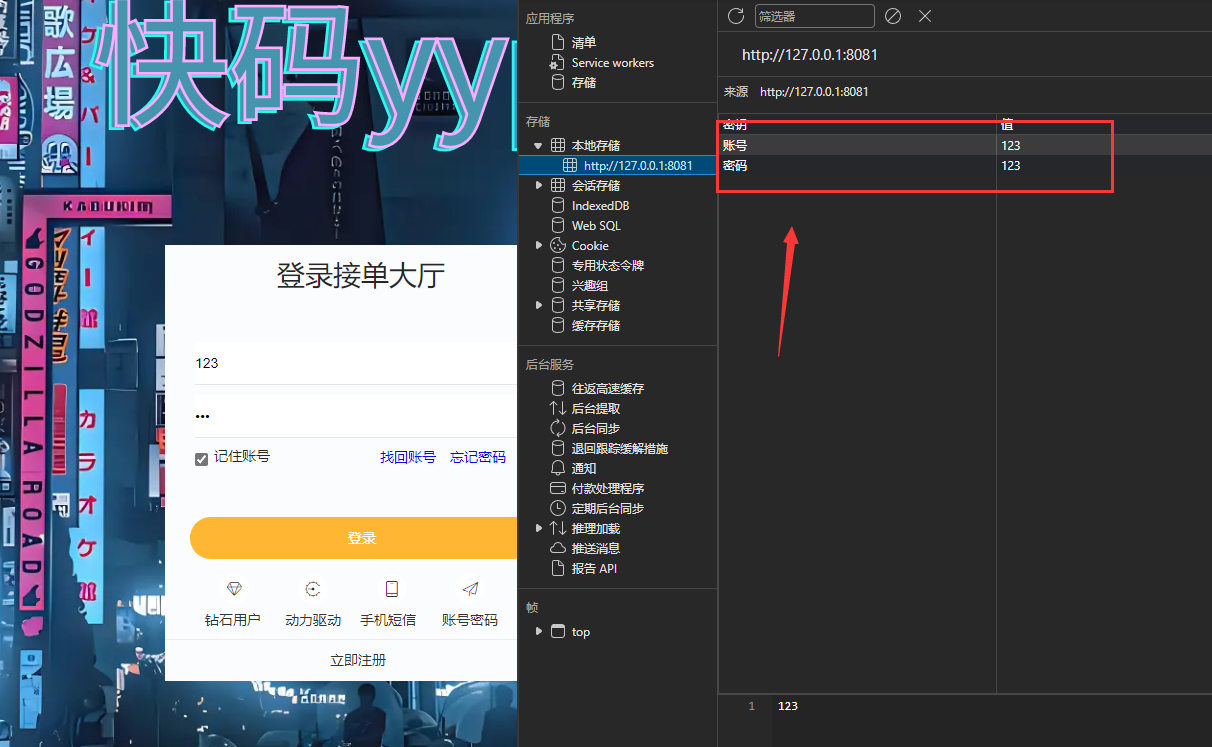This screenshot has width=1212, height=747.
Task: Open 后台同步 background service
Action: (596, 429)
